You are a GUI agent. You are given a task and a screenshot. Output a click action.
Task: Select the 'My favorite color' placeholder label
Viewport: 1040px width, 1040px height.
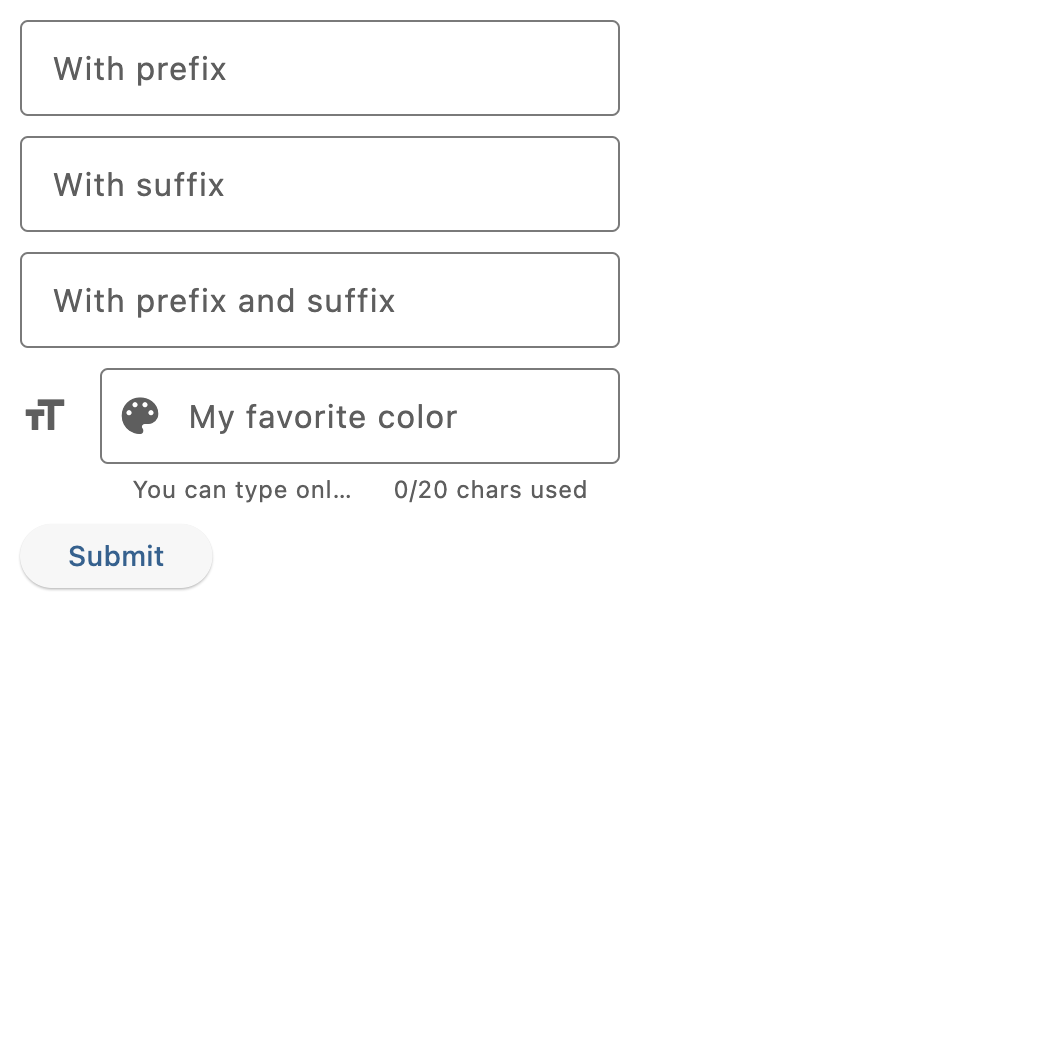[x=323, y=417]
